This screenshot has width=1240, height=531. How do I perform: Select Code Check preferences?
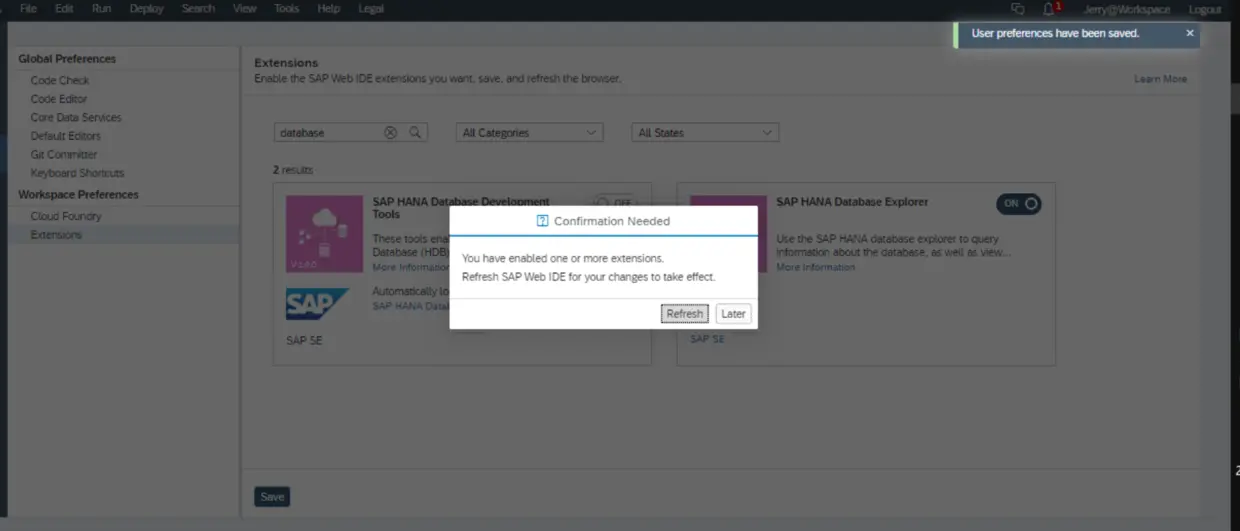[x=60, y=80]
